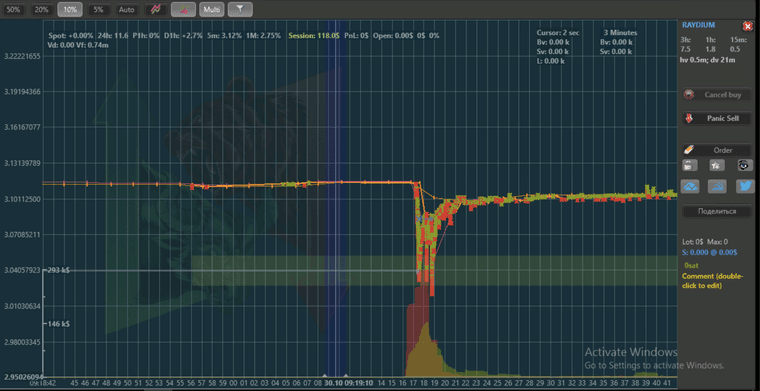The width and height of the screenshot is (760, 391).
Task: Click the 2.98003345 price axis label
Action: [x=22, y=342]
